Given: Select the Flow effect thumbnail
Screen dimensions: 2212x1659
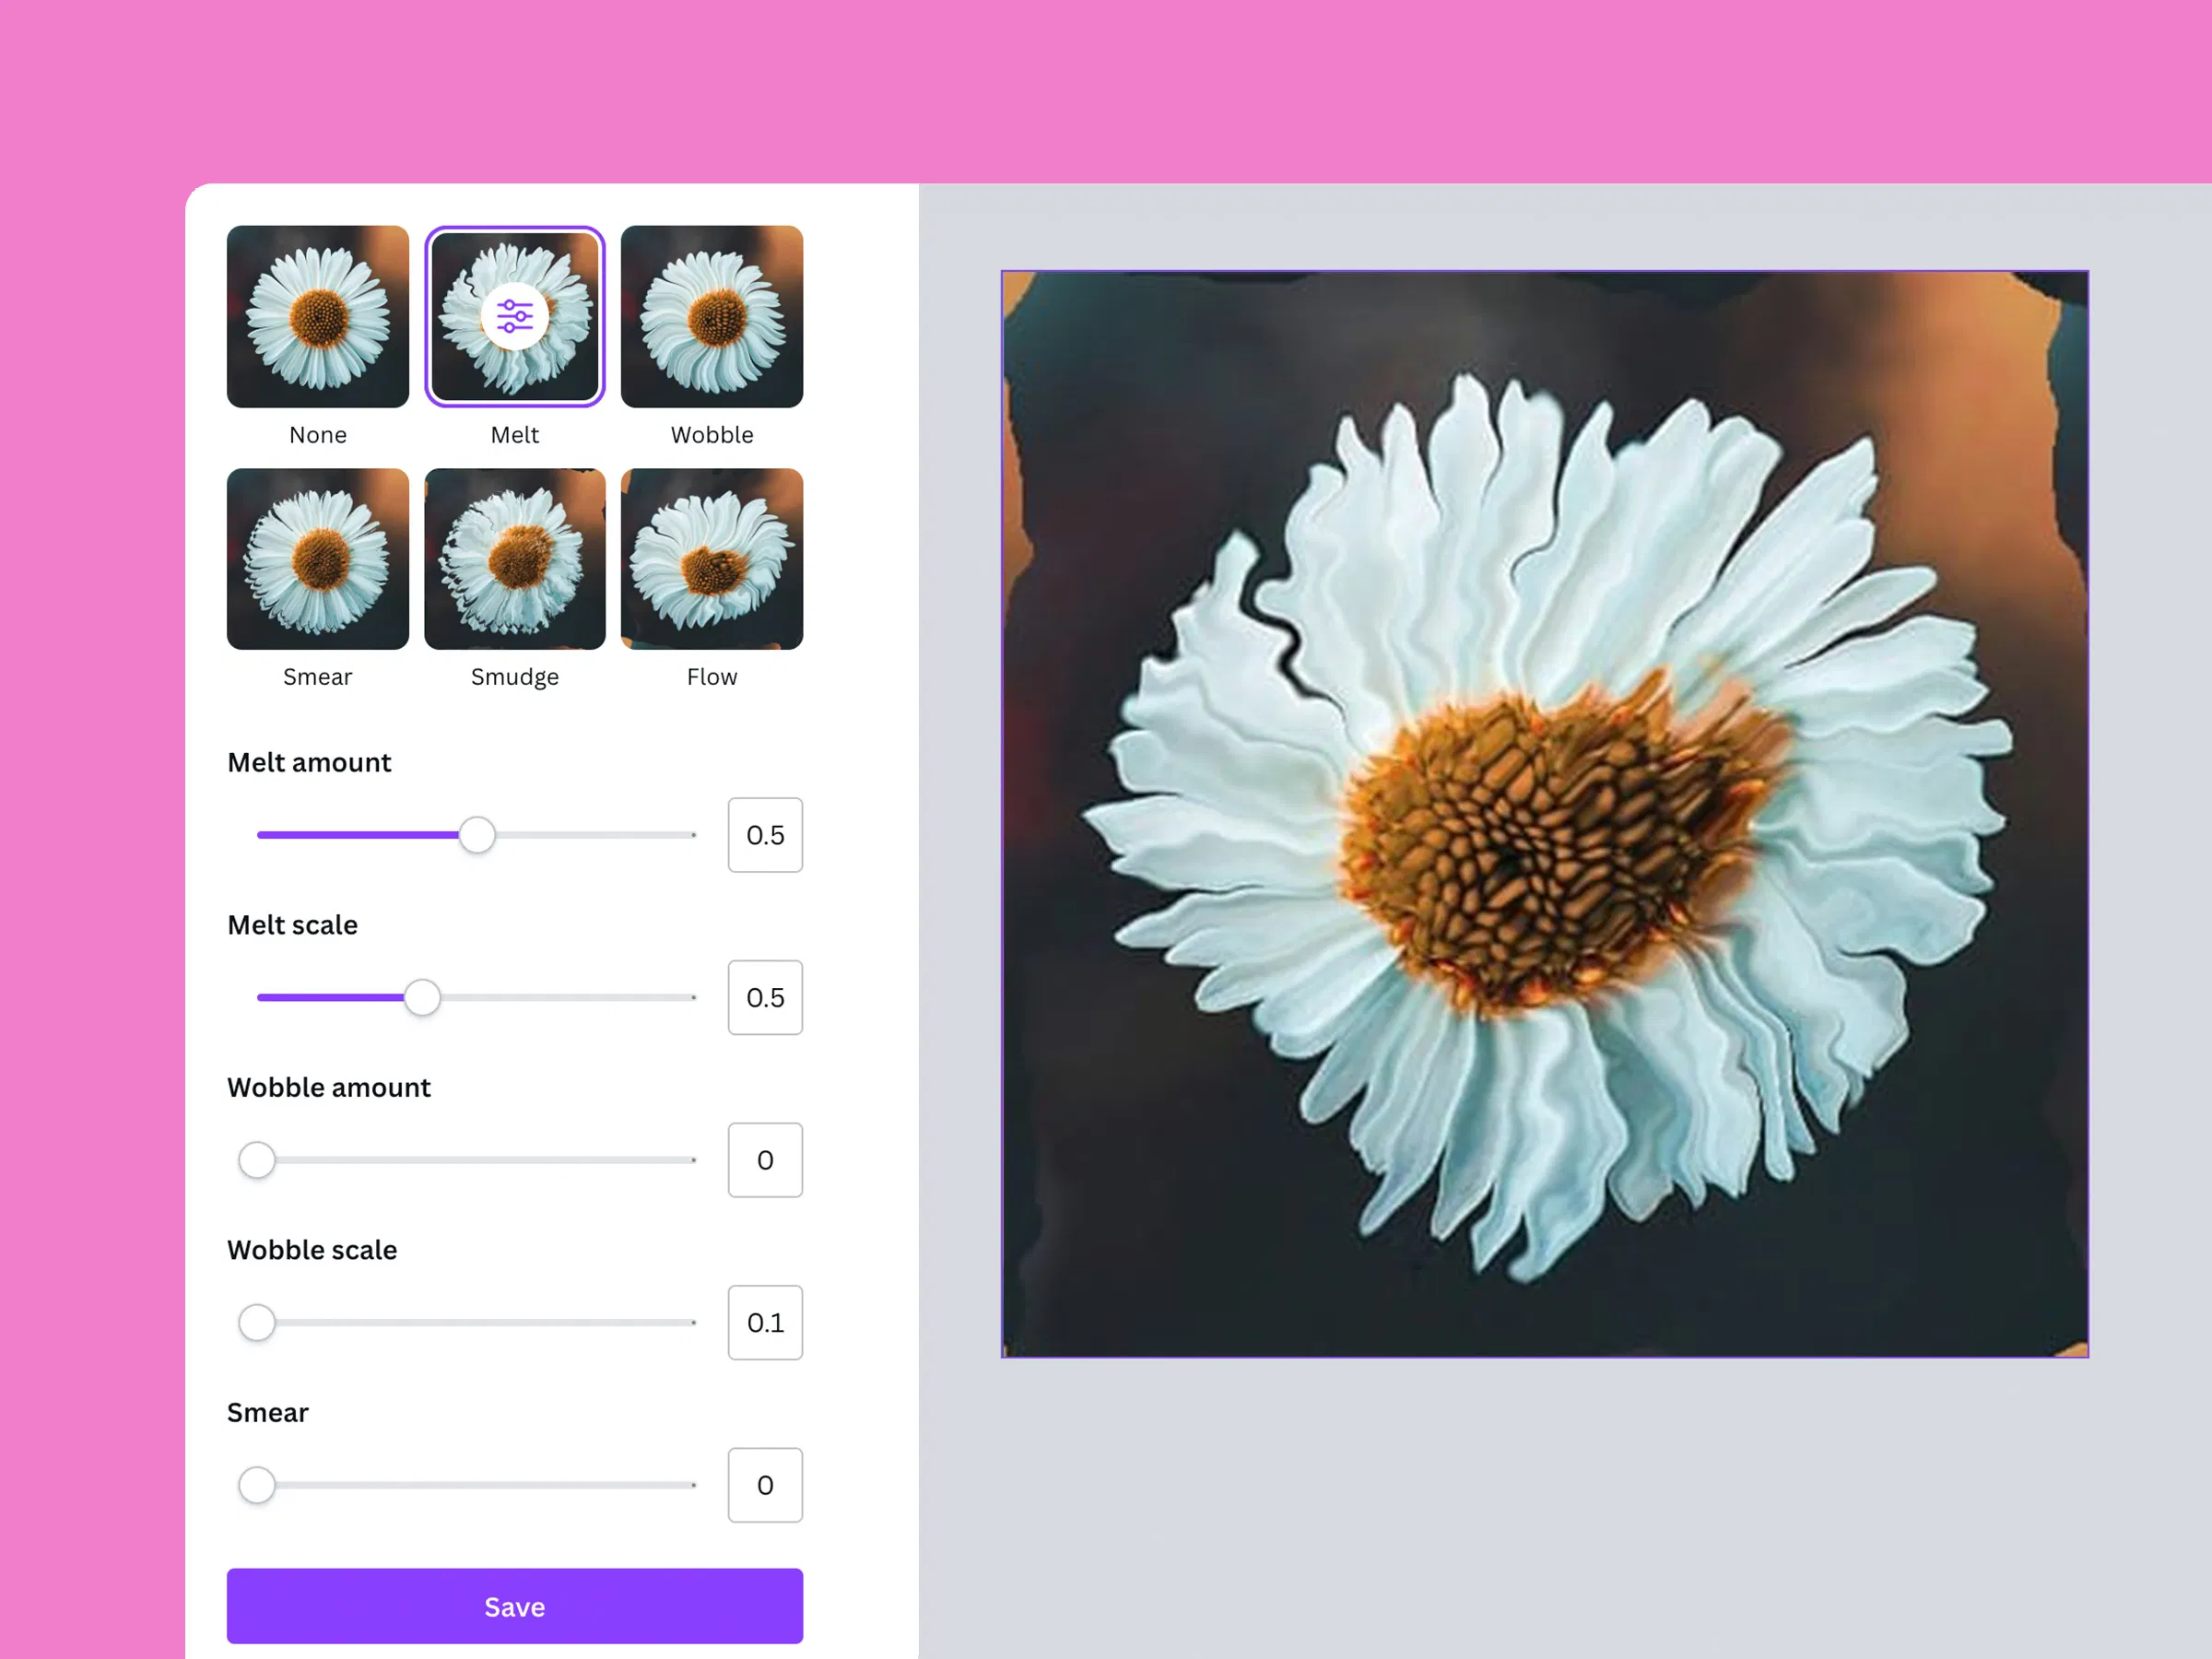Looking at the screenshot, I should pos(712,559).
